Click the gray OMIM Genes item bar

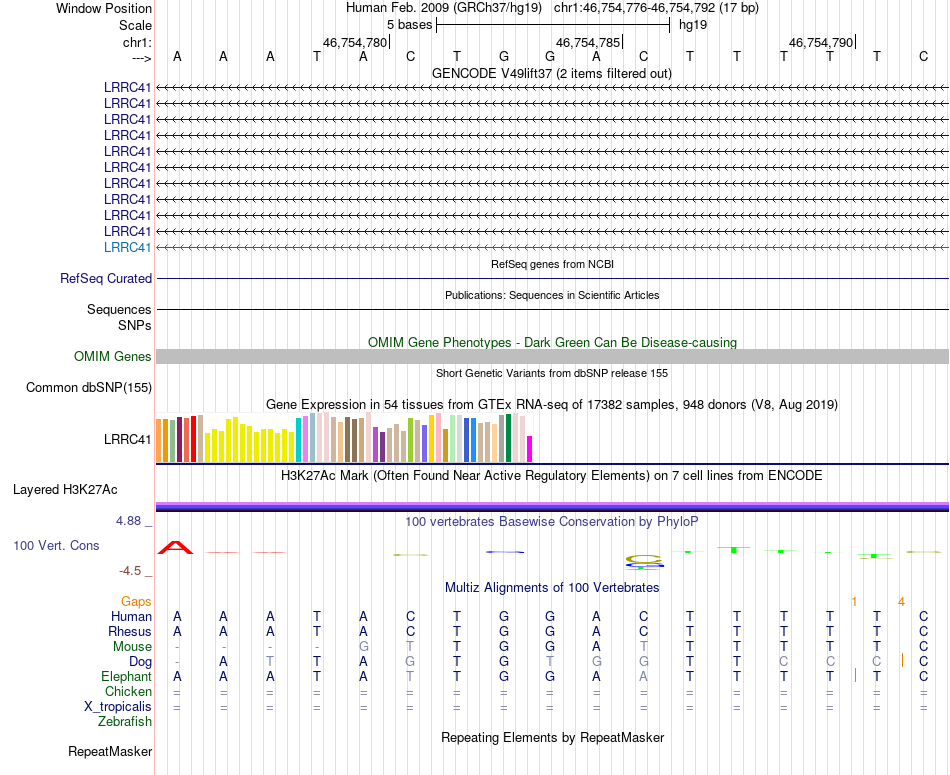click(552, 356)
